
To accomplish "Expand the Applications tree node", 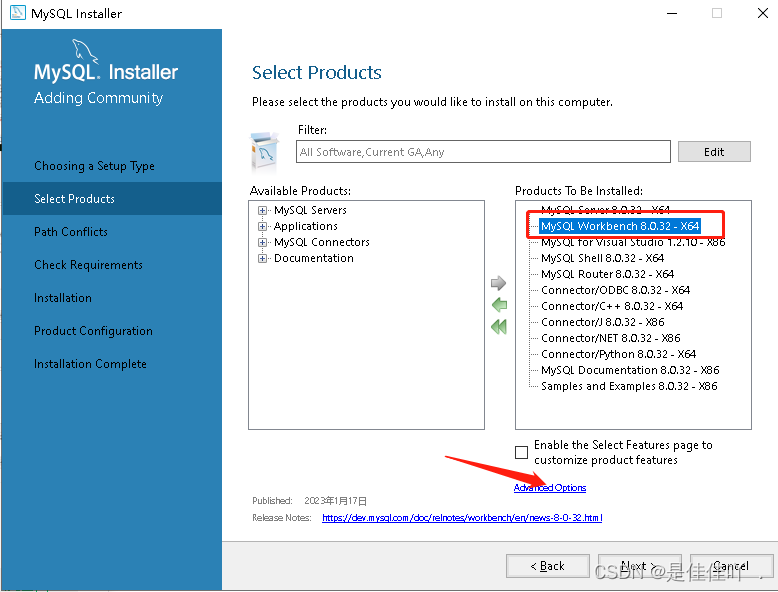I will (x=262, y=226).
